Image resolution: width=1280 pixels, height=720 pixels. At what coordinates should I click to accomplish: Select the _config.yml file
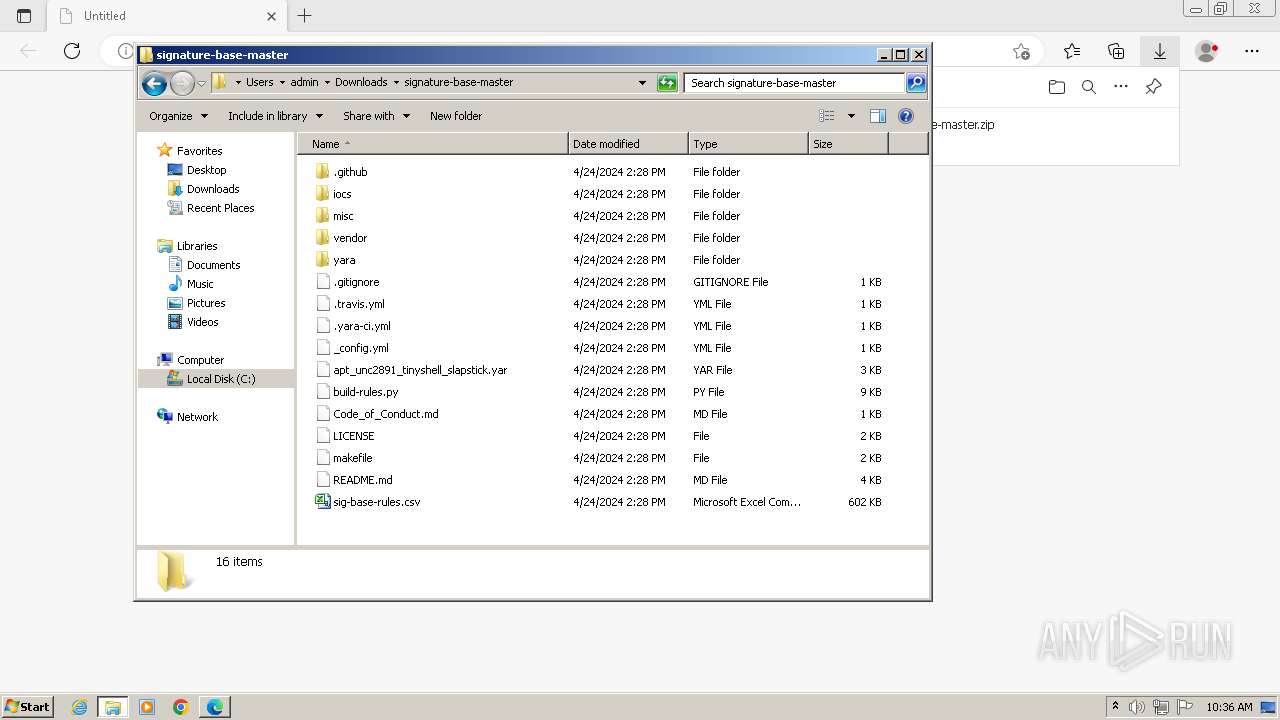(361, 348)
